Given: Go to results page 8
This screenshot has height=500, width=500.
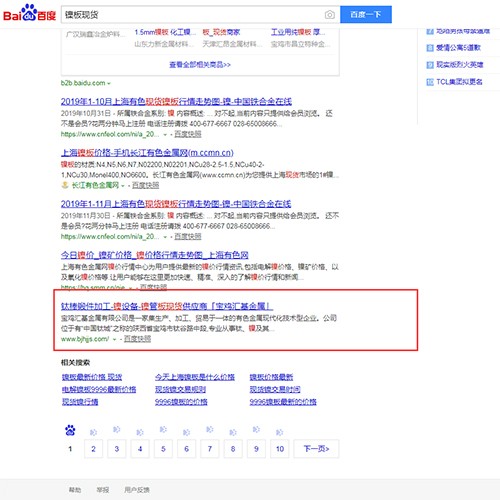Looking at the screenshot, I should (233, 449).
